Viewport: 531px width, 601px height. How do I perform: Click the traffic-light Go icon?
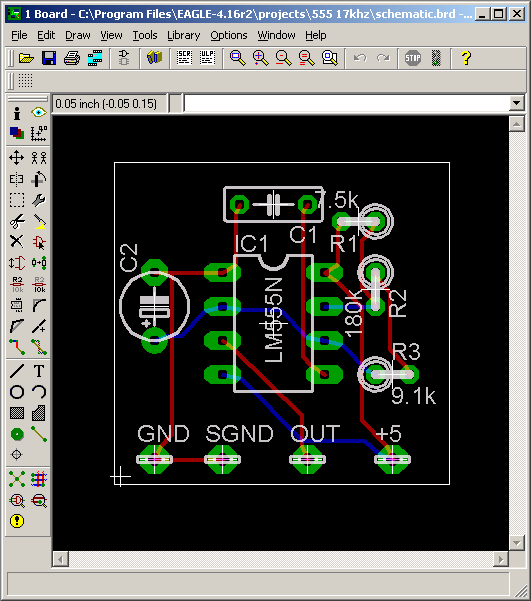pos(436,58)
